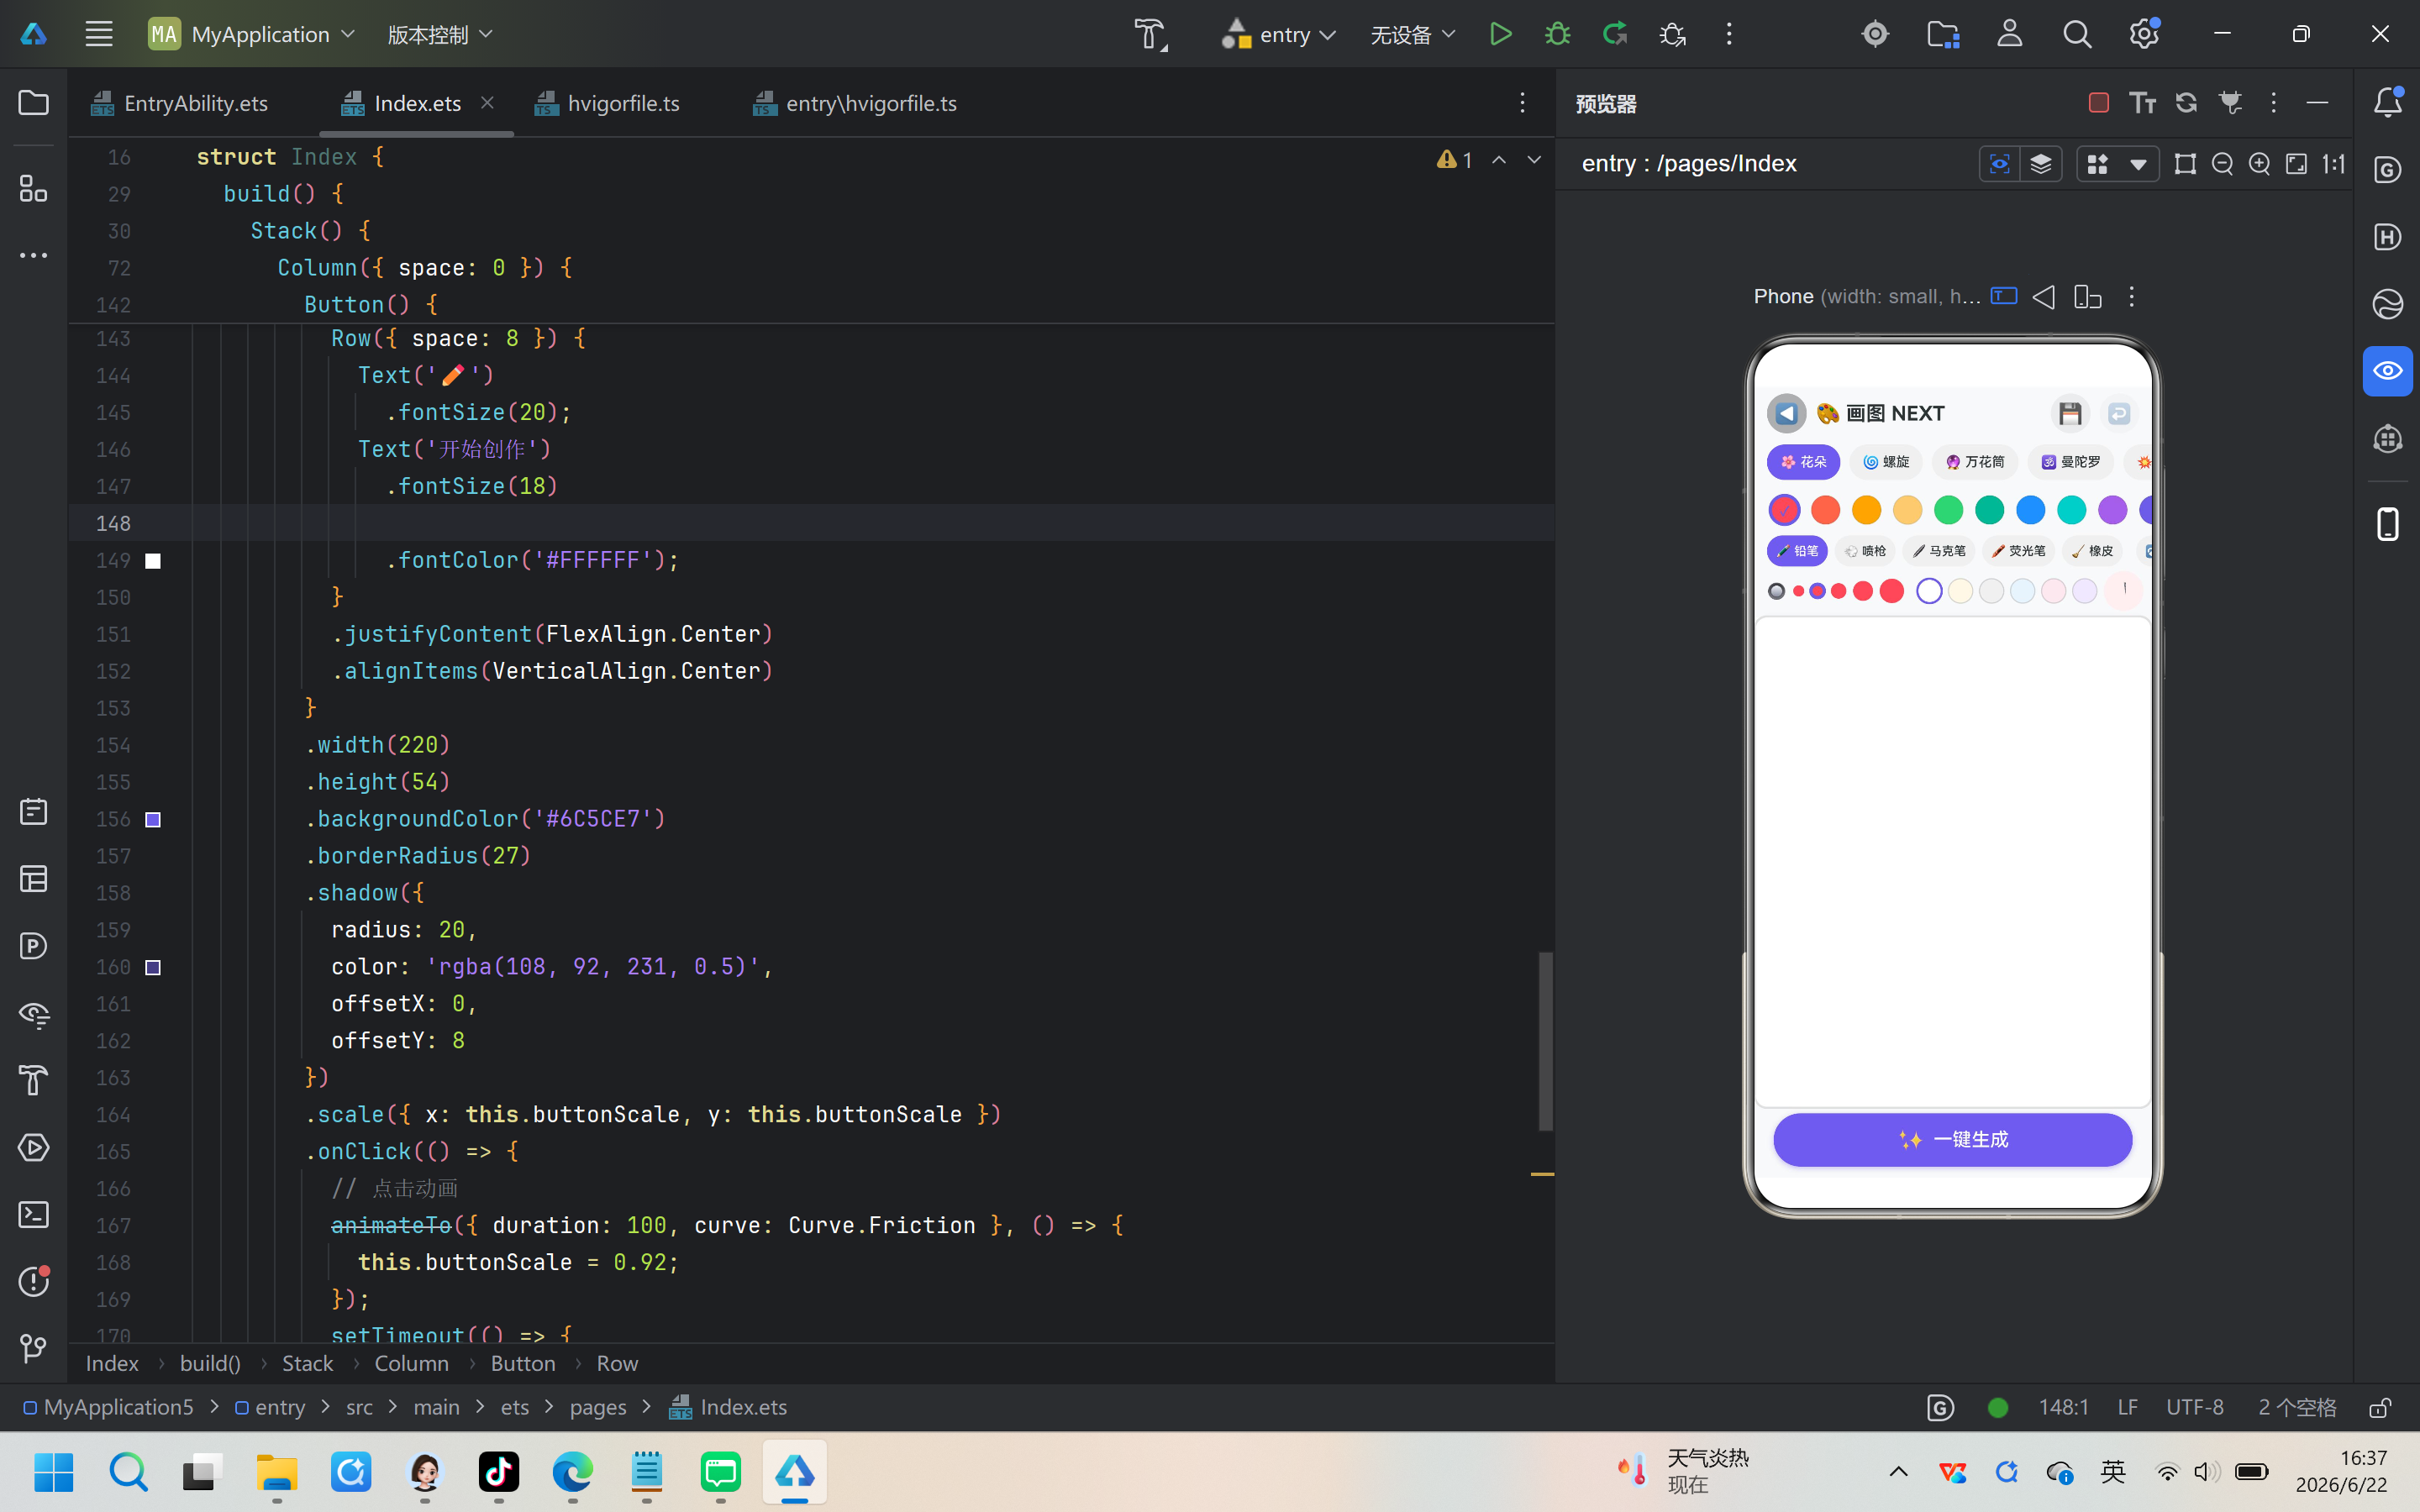
Task: Select the Index.ets editor tab
Action: (x=416, y=103)
